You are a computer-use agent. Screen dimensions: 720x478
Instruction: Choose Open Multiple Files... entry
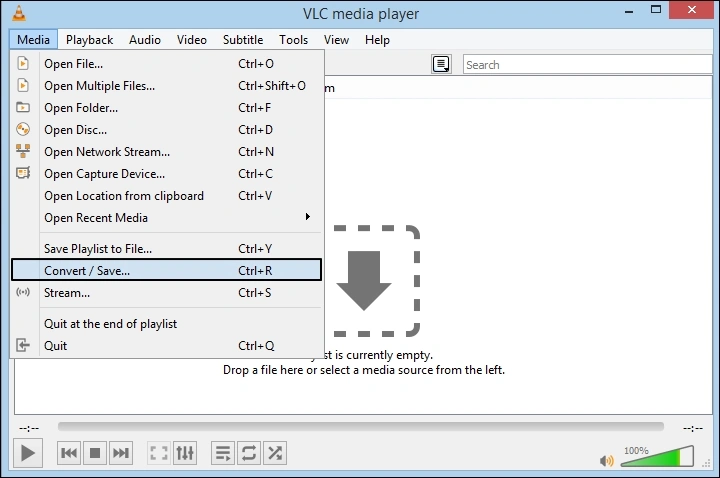(x=167, y=86)
